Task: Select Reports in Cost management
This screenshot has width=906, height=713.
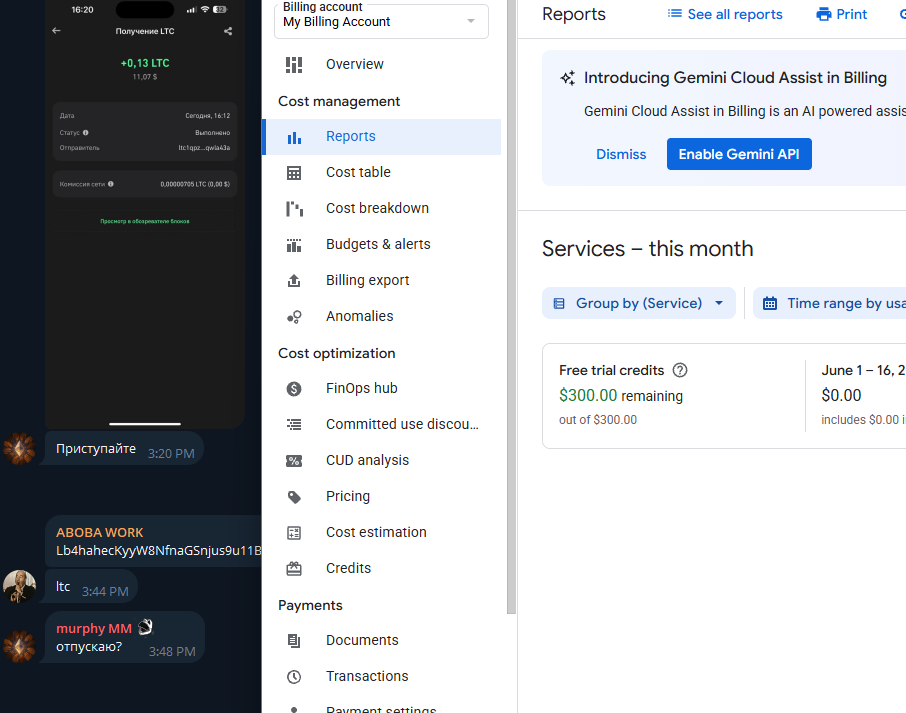Action: [381, 137]
